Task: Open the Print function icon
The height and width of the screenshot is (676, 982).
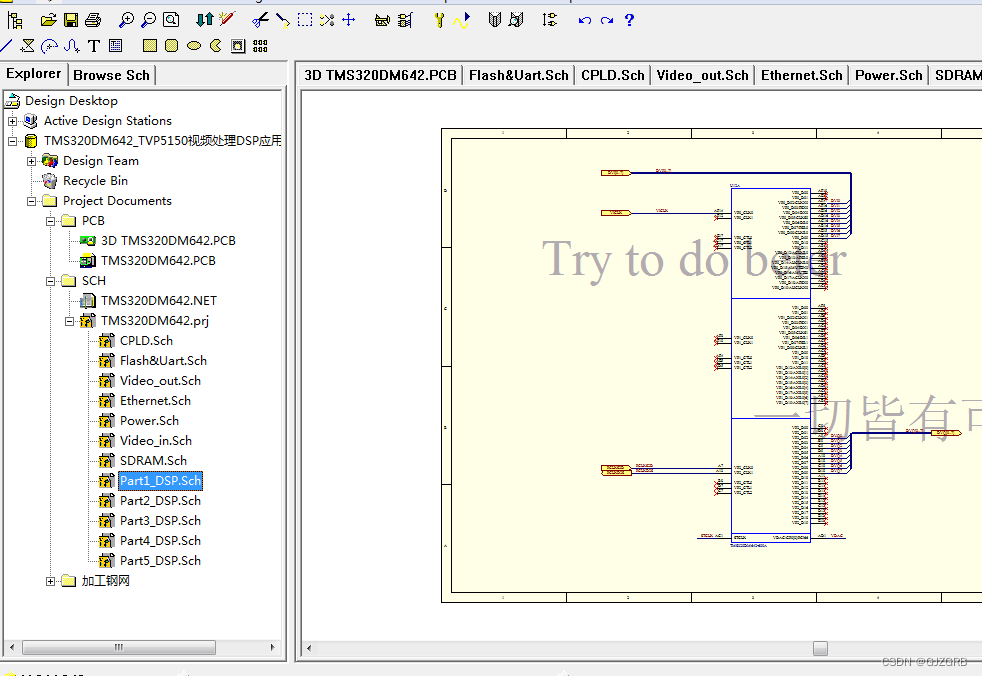Action: 93,19
